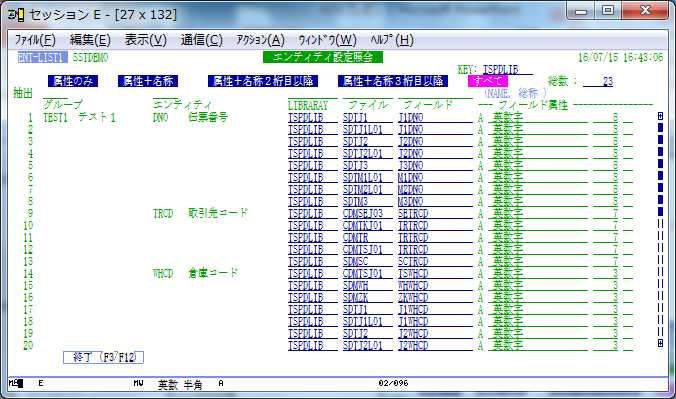Click the field name M1DNO
The image size is (676, 399).
tap(435, 178)
